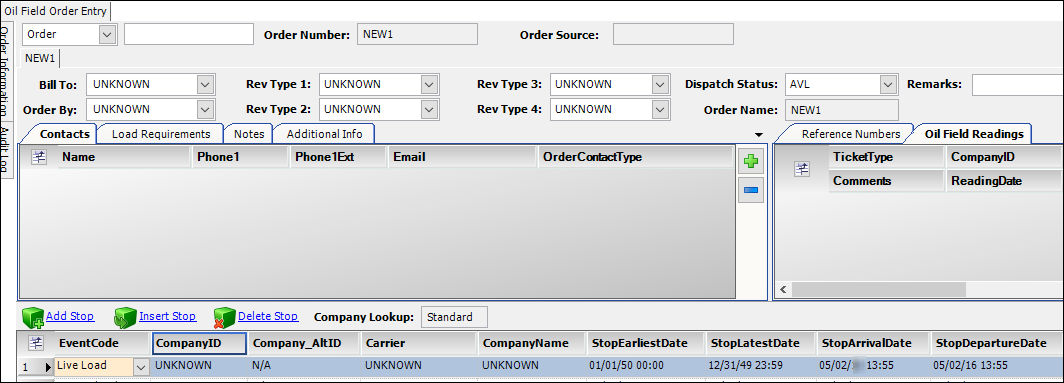Click the Order Name field
This screenshot has height=383, width=1064.
(842, 109)
